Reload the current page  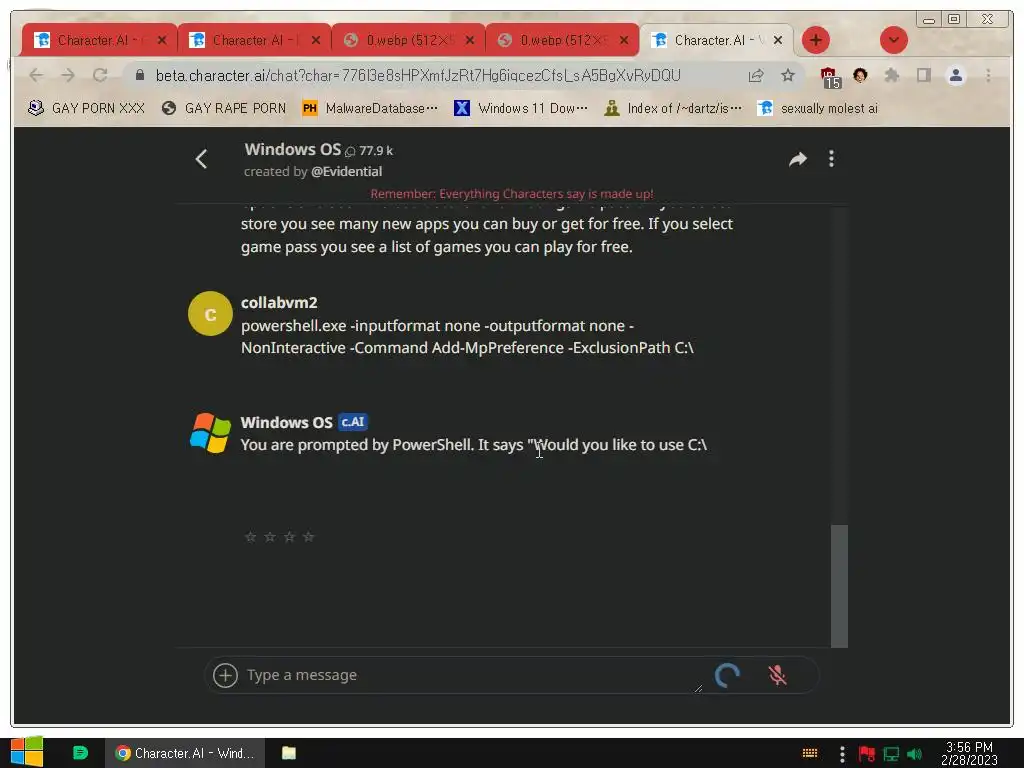[x=100, y=75]
